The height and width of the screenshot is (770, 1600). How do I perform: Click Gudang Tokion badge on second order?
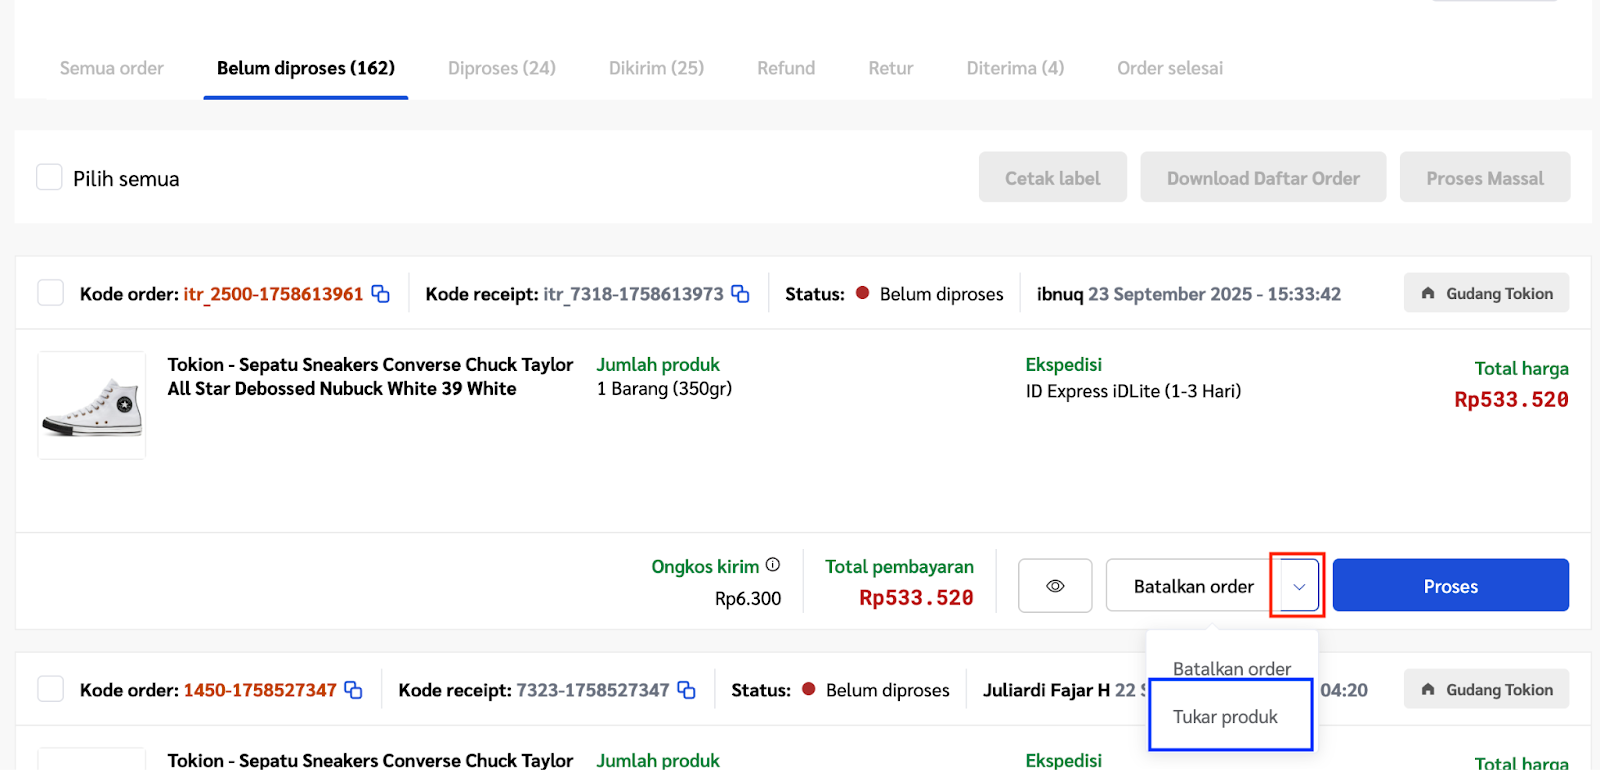[1486, 689]
